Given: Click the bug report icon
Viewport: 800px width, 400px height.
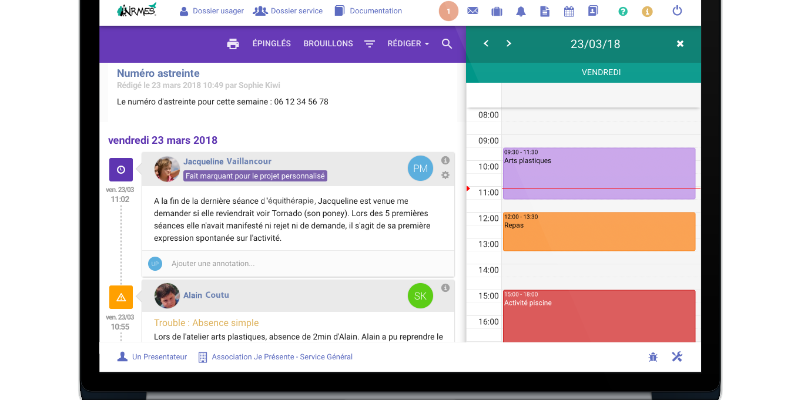Looking at the screenshot, I should (x=653, y=357).
